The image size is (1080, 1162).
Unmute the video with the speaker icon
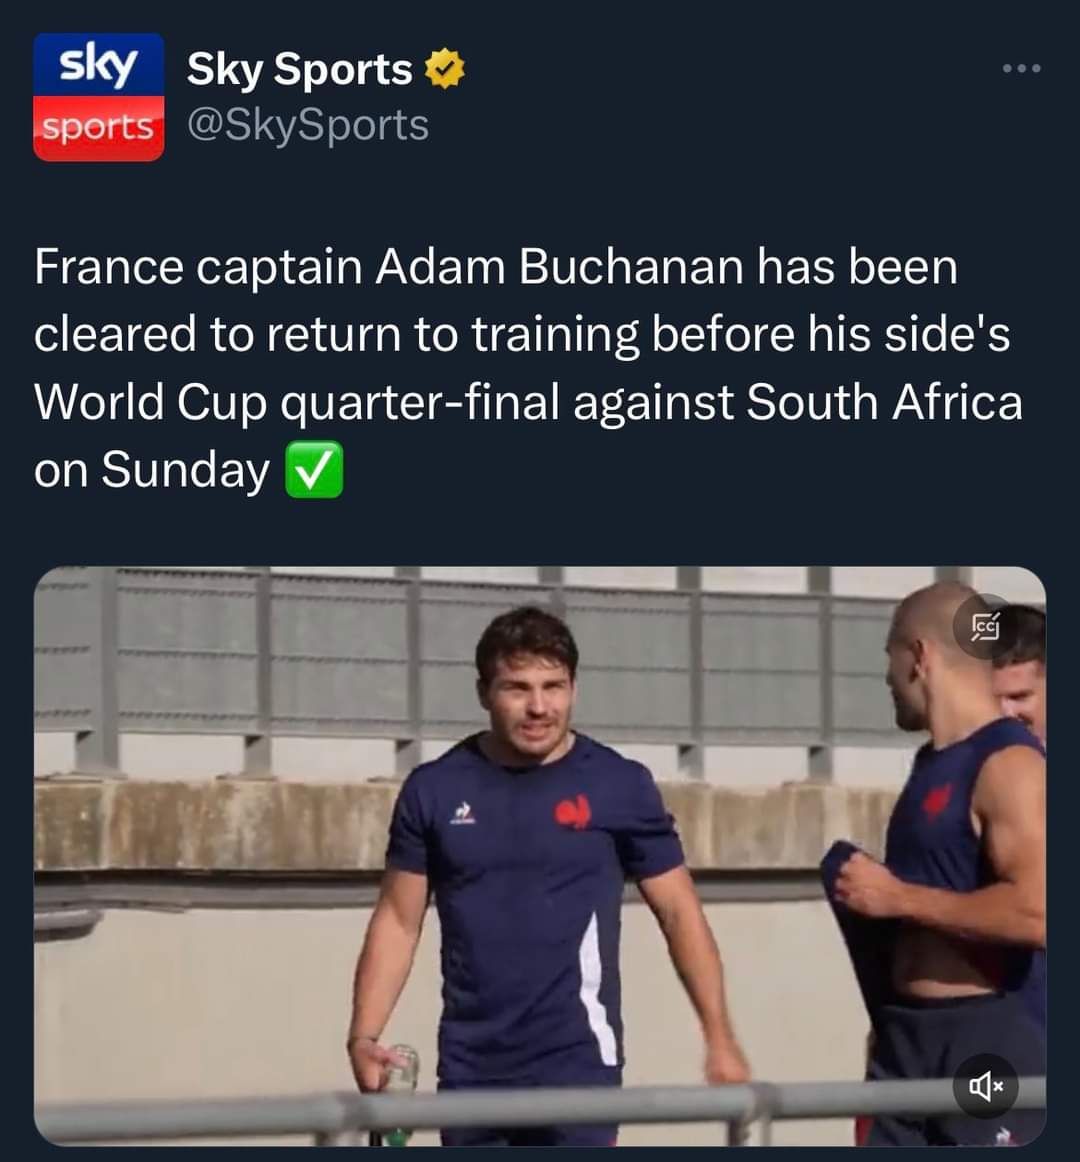pos(986,1085)
